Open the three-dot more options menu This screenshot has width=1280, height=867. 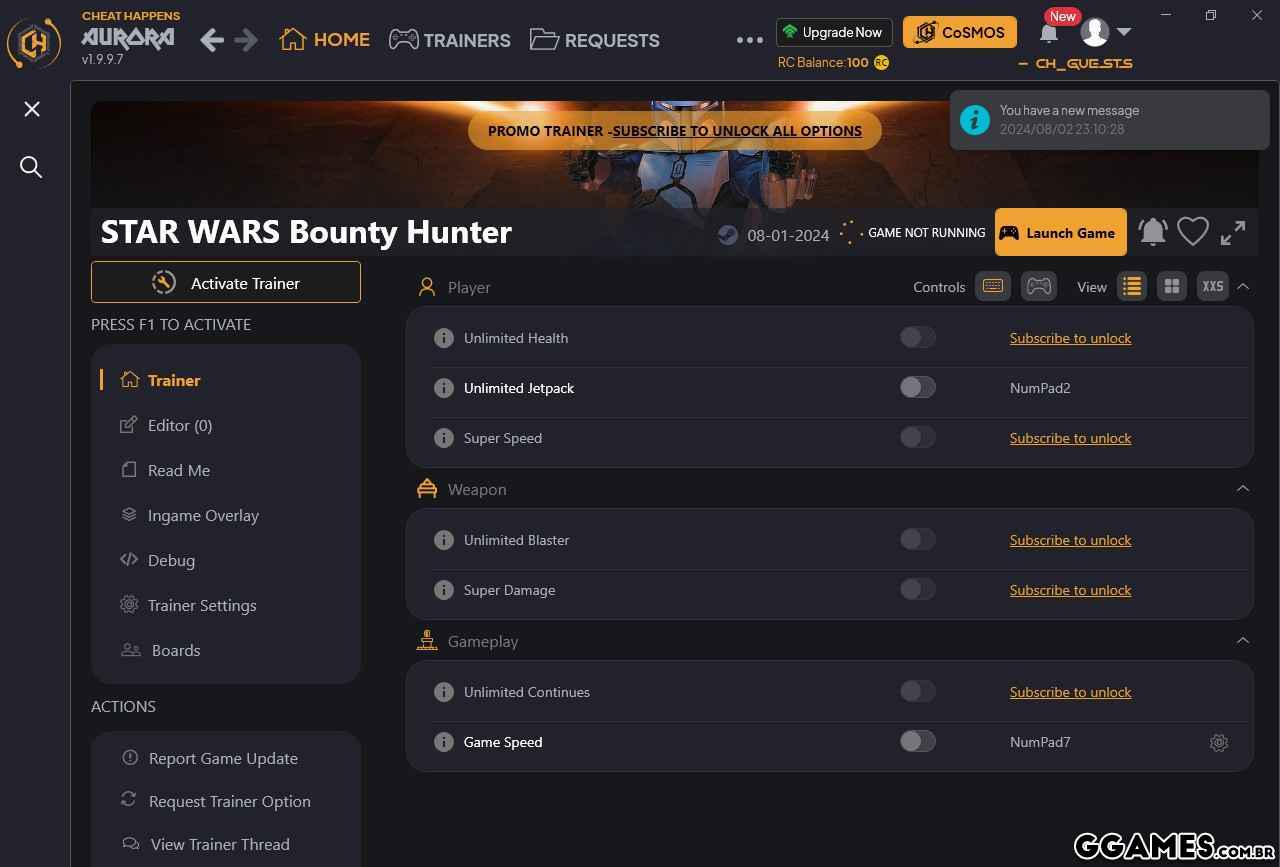[750, 40]
